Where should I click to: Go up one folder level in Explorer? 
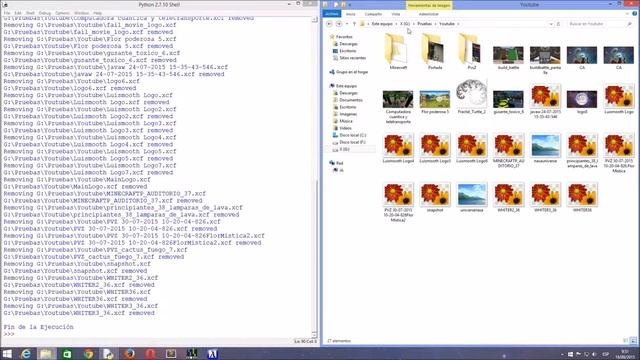tap(354, 24)
